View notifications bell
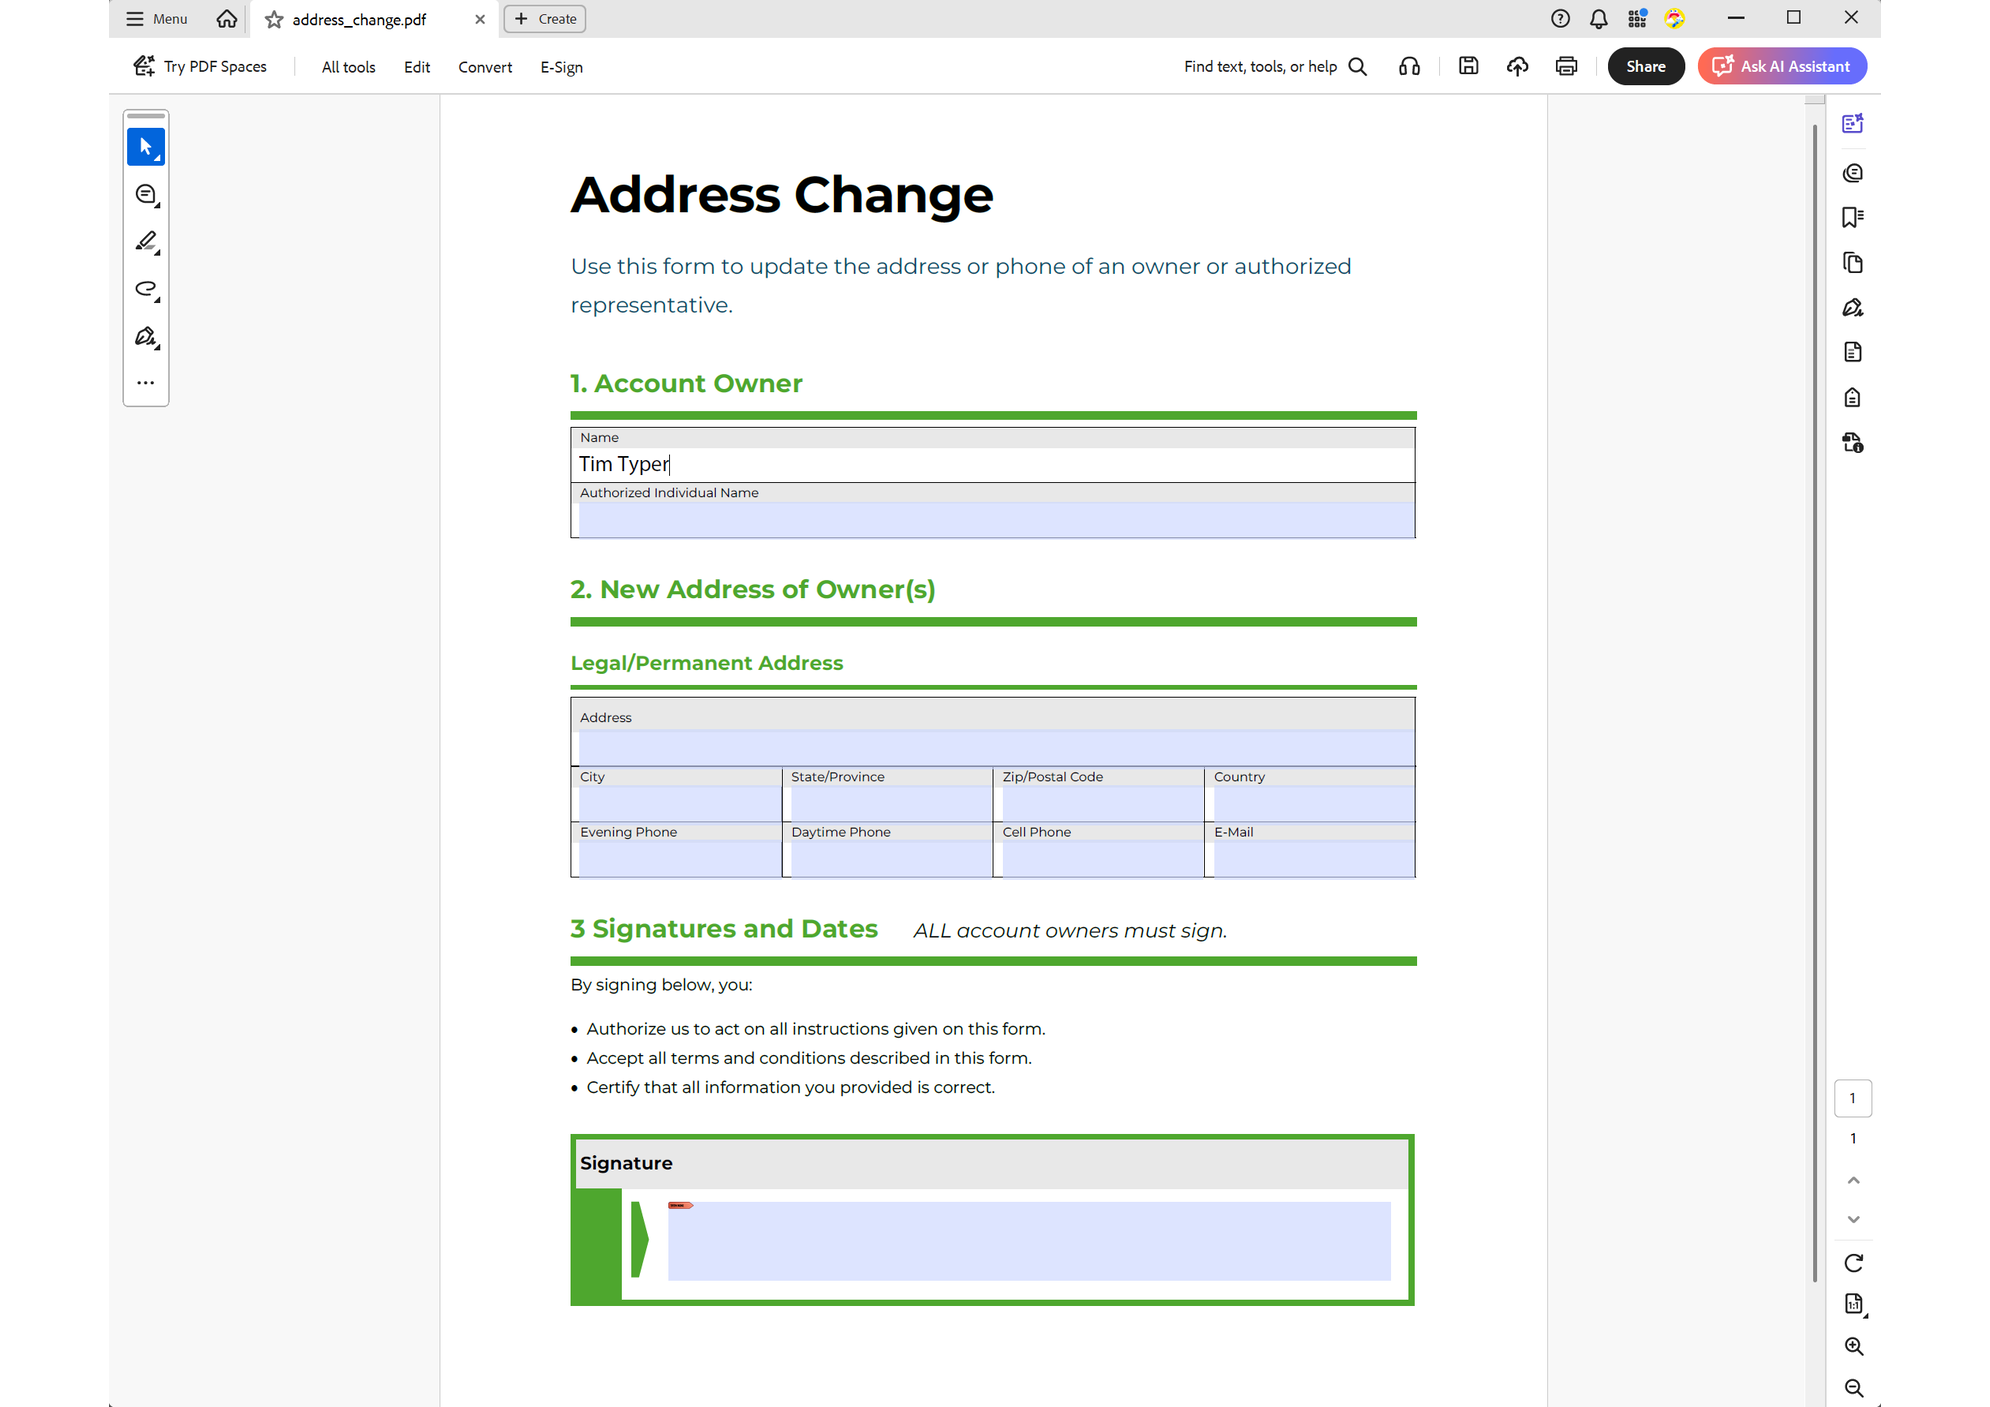Image resolution: width=1990 pixels, height=1407 pixels. pyautogui.click(x=1599, y=19)
